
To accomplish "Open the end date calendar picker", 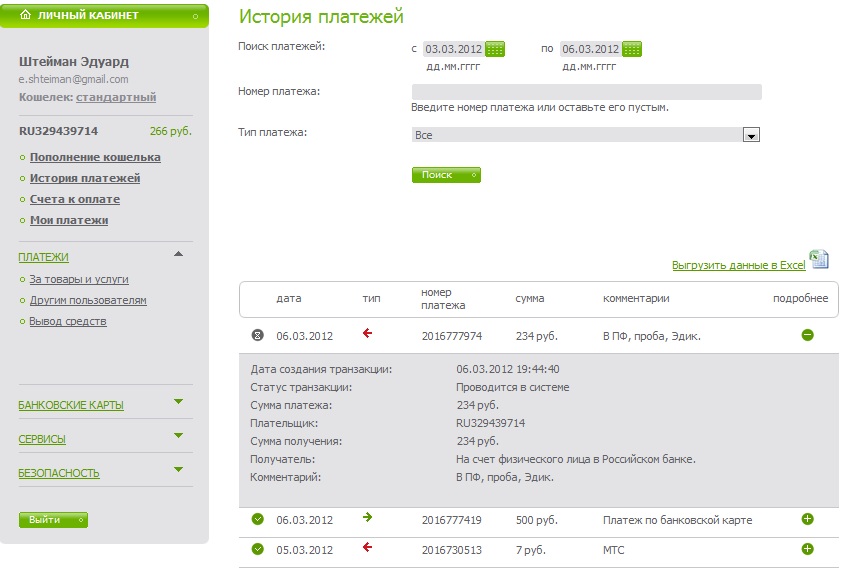I will (x=631, y=49).
